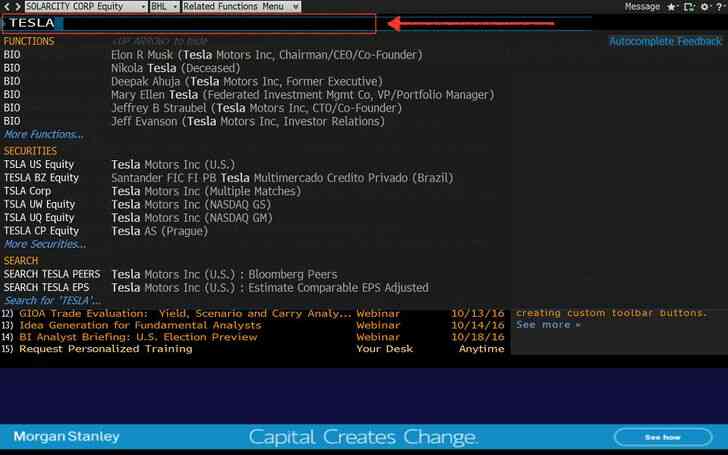
Task: Click the export window icon
Action: coord(689,7)
